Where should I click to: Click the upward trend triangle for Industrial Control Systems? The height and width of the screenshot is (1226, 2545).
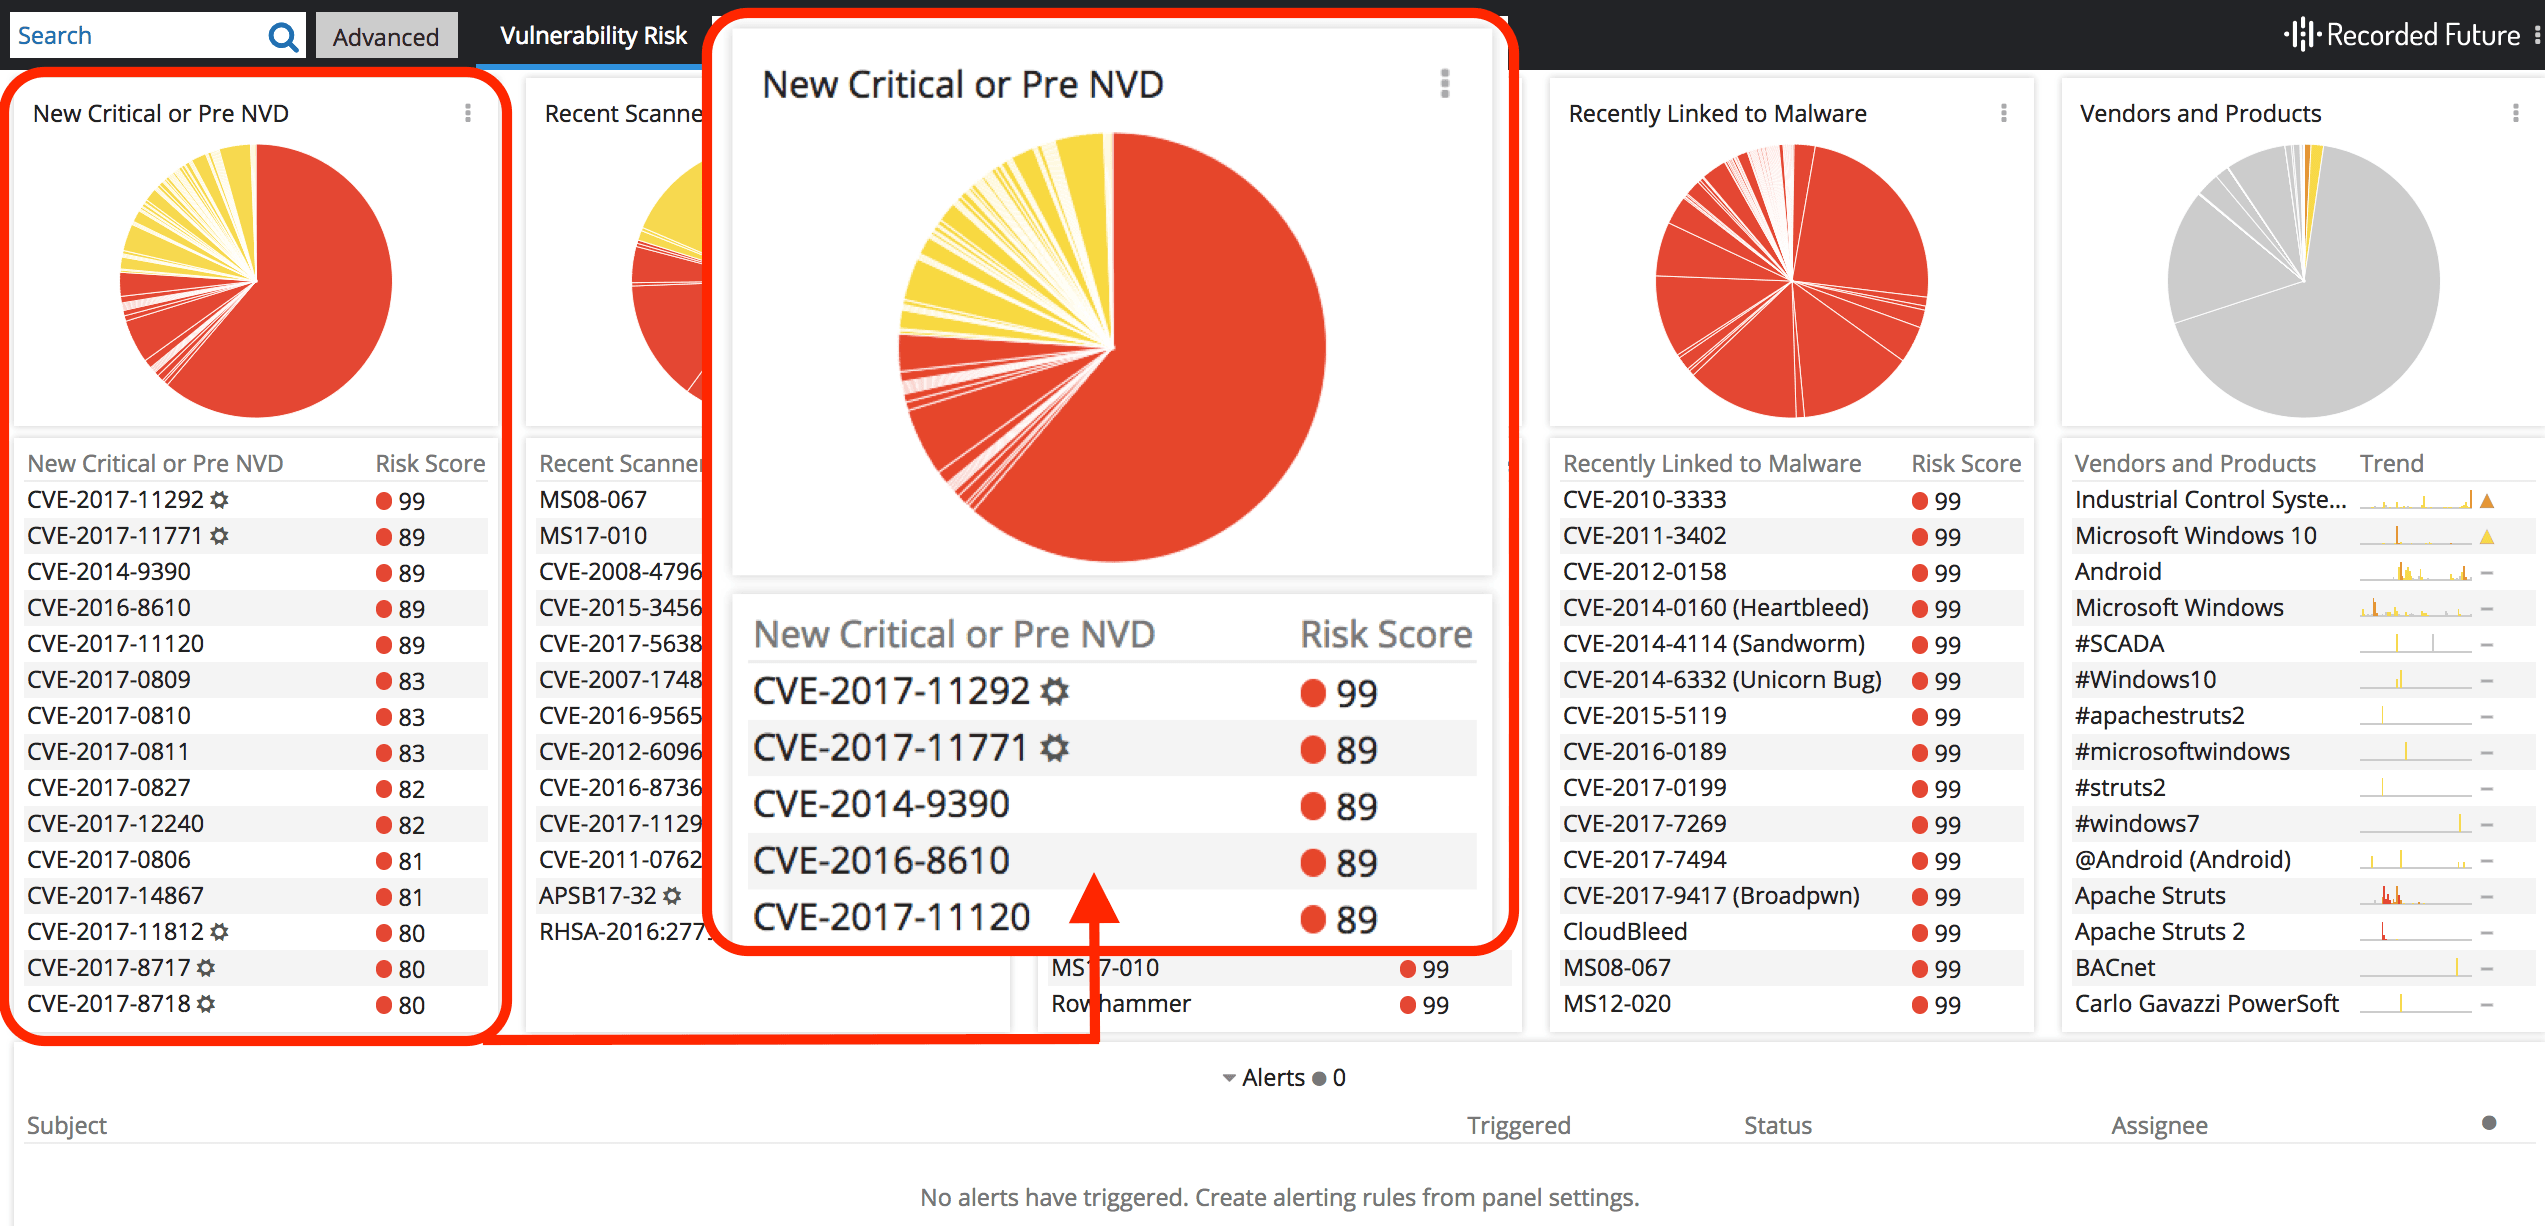(2487, 500)
